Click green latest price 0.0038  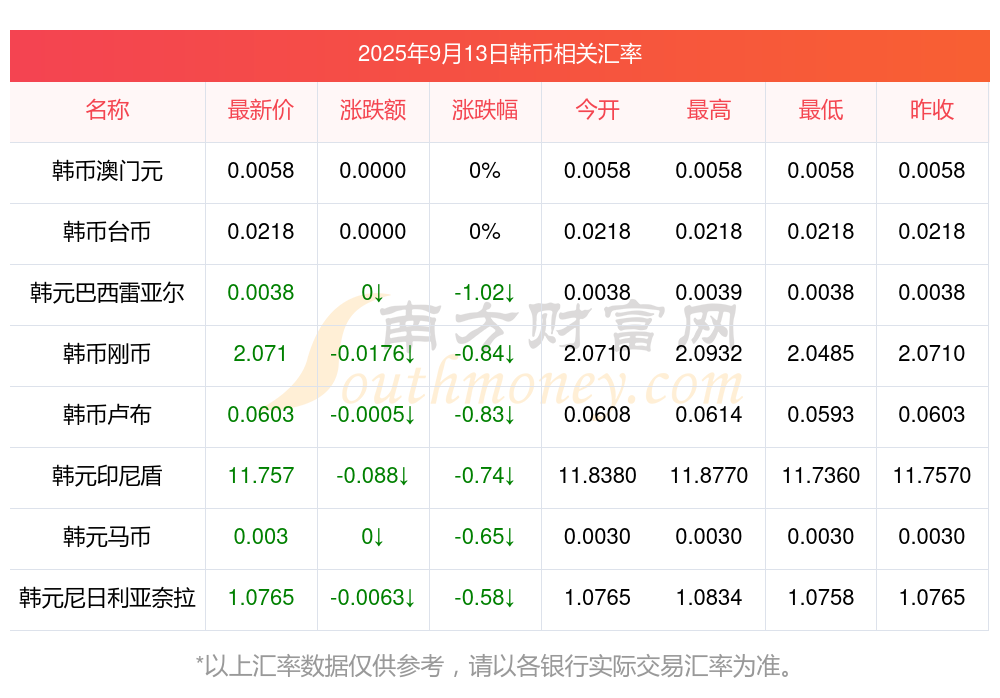pos(261,292)
